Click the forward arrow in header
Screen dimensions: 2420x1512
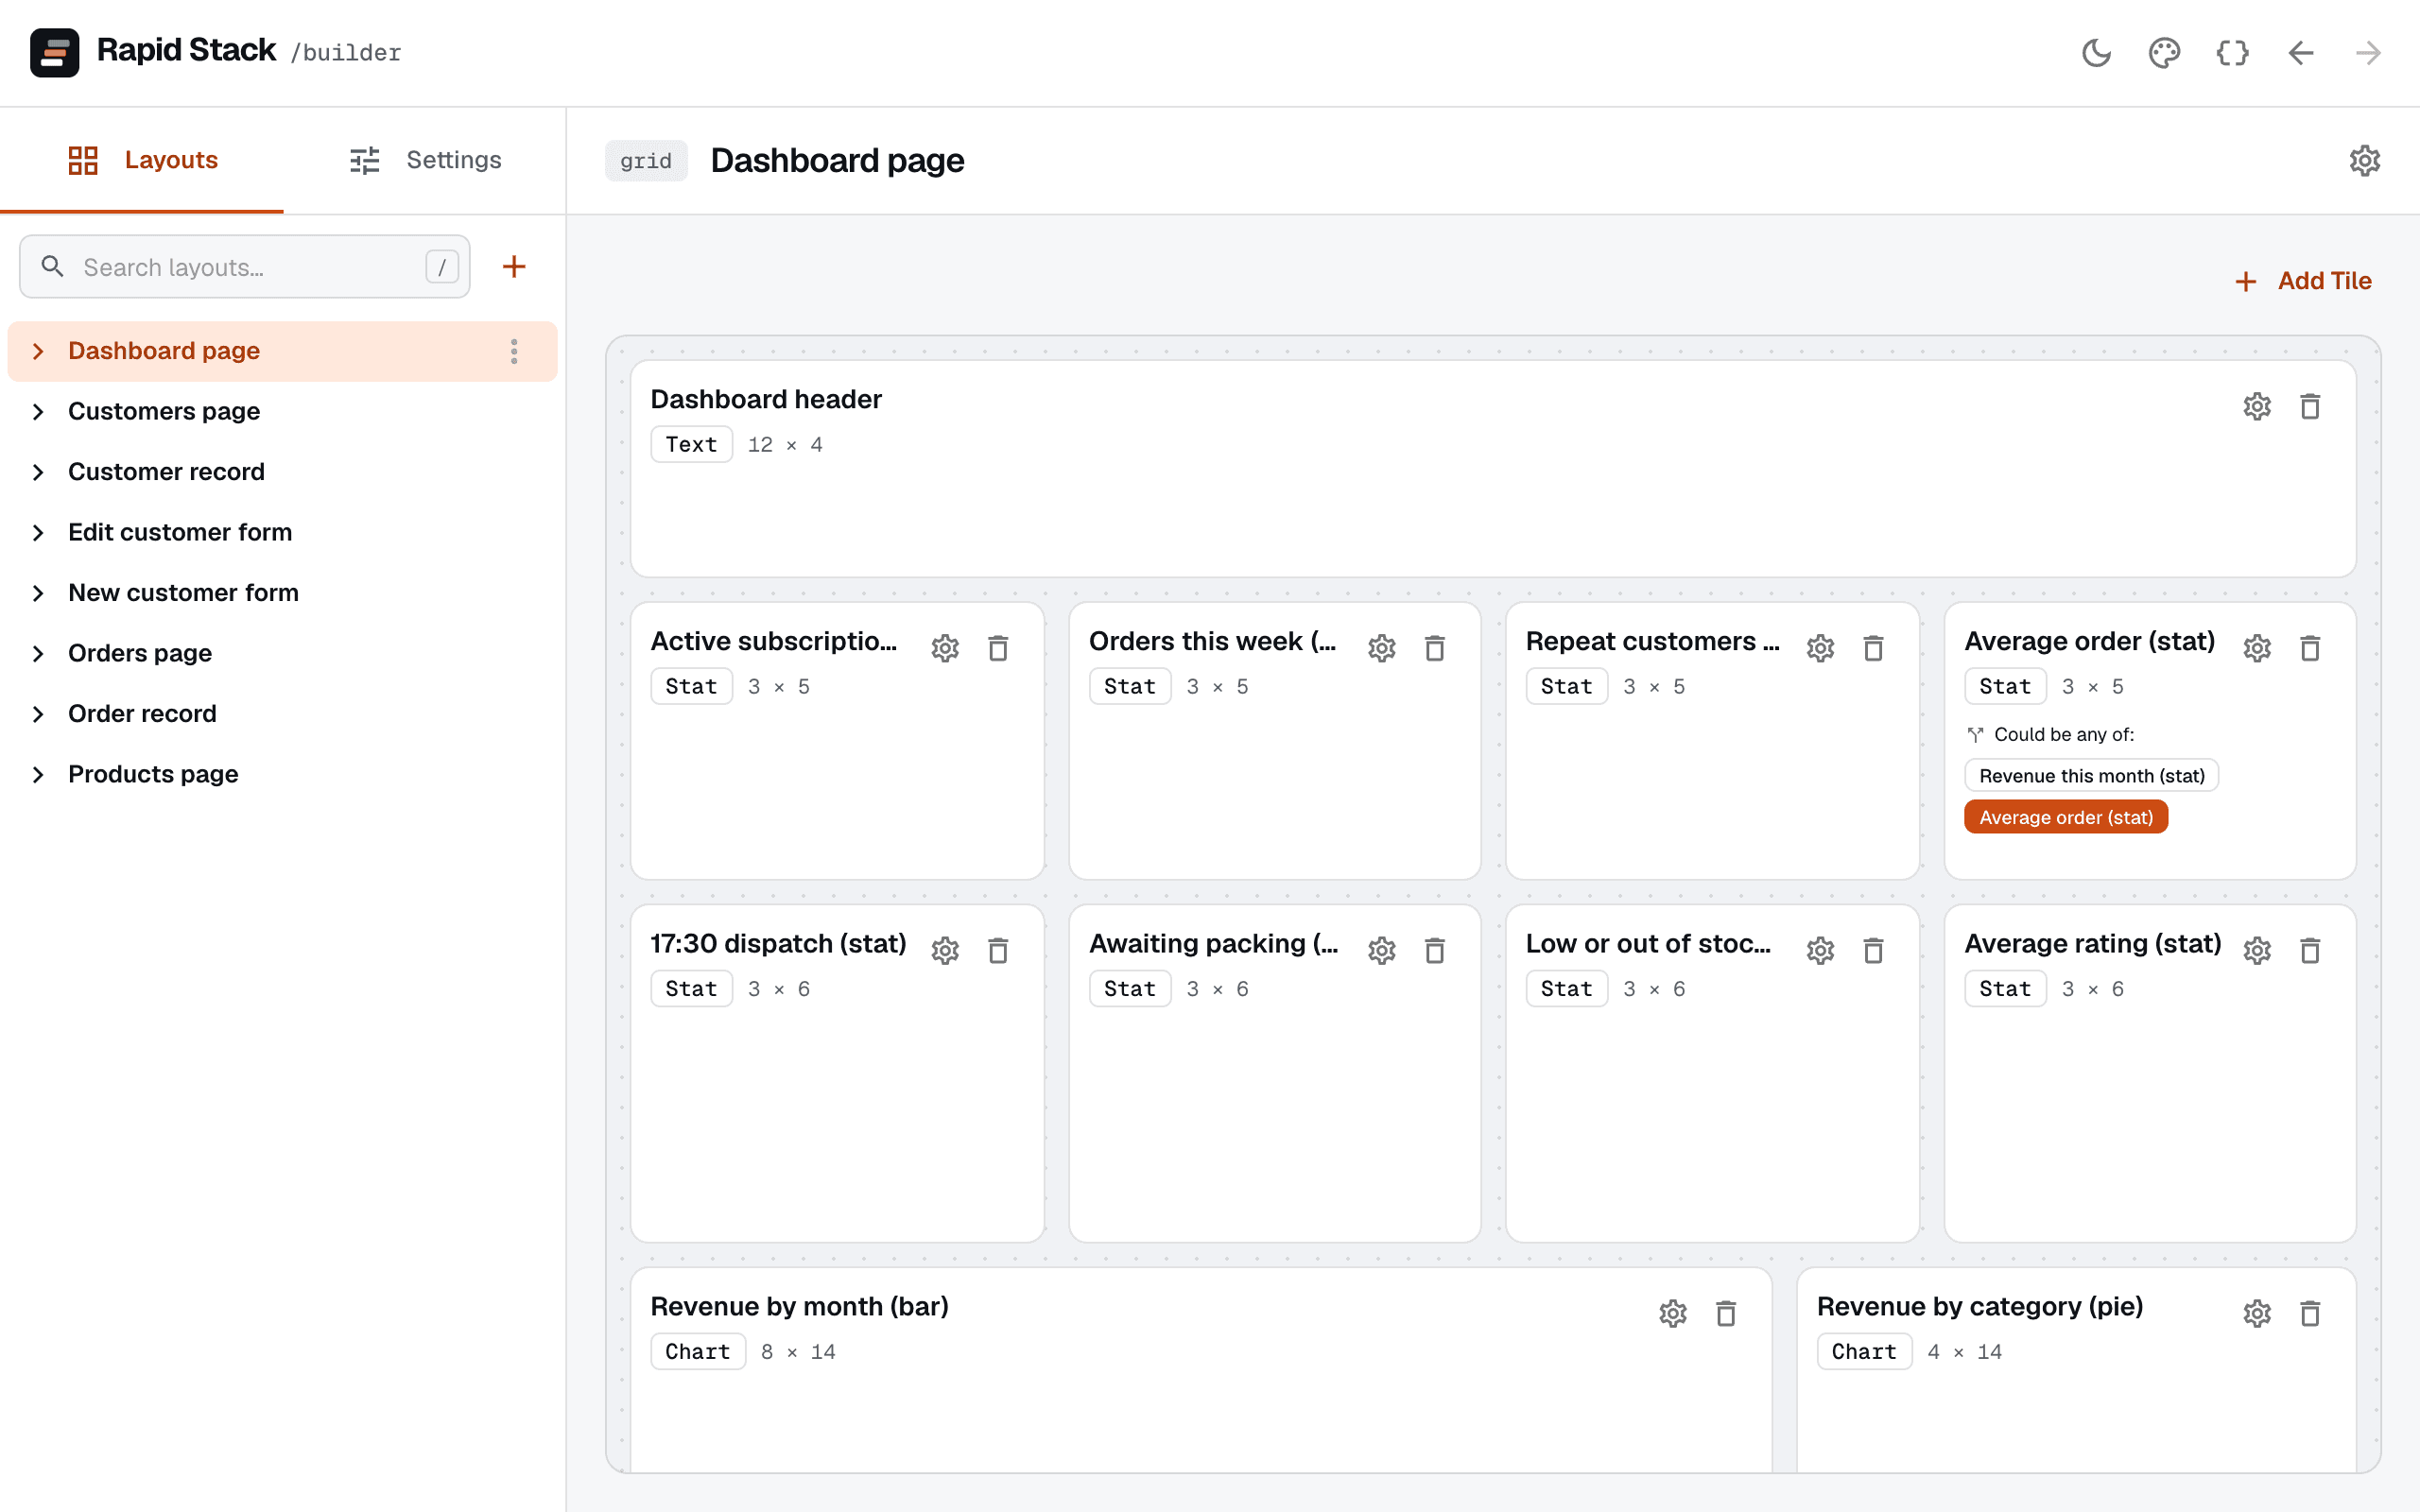click(x=2368, y=53)
